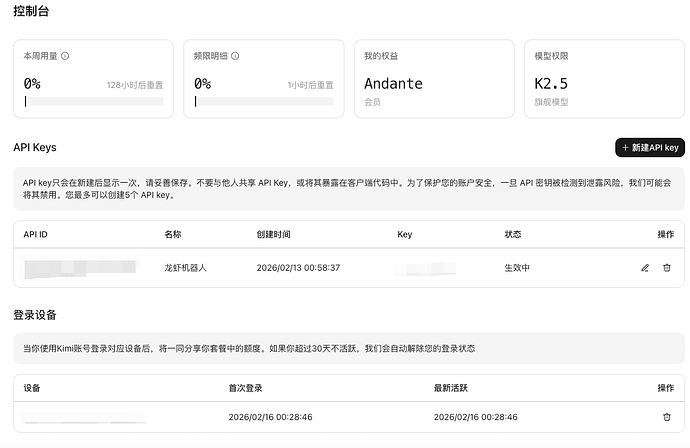Click the 生效中 status cell
Image resolution: width=690 pixels, height=448 pixels.
click(517, 268)
